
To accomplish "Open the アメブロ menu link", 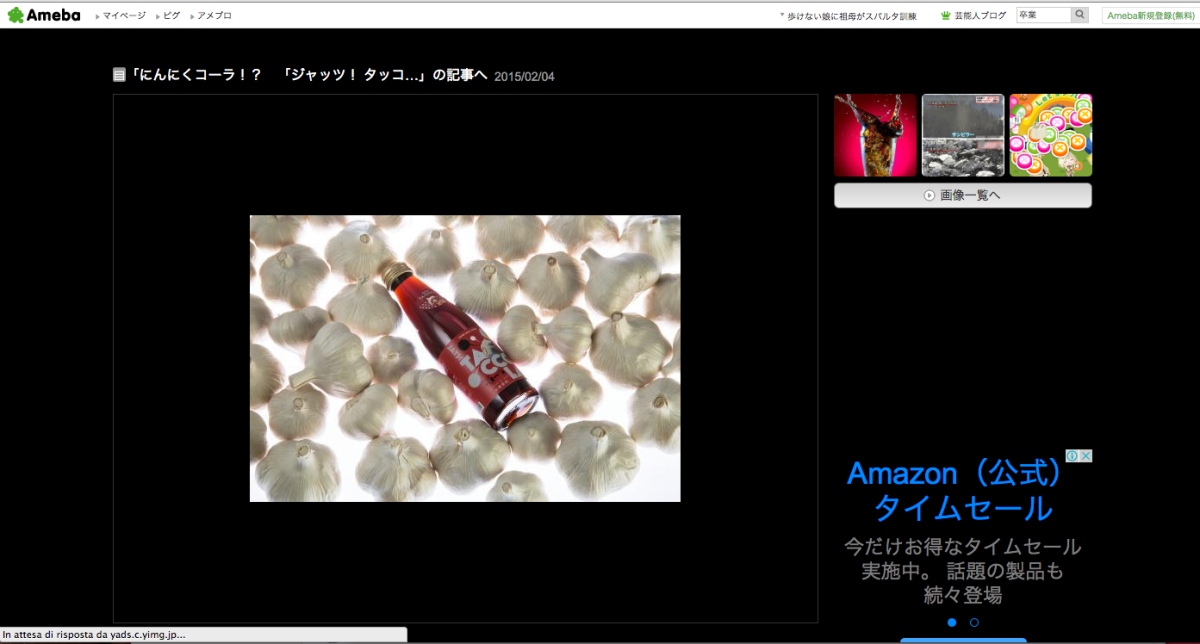I will coord(214,16).
